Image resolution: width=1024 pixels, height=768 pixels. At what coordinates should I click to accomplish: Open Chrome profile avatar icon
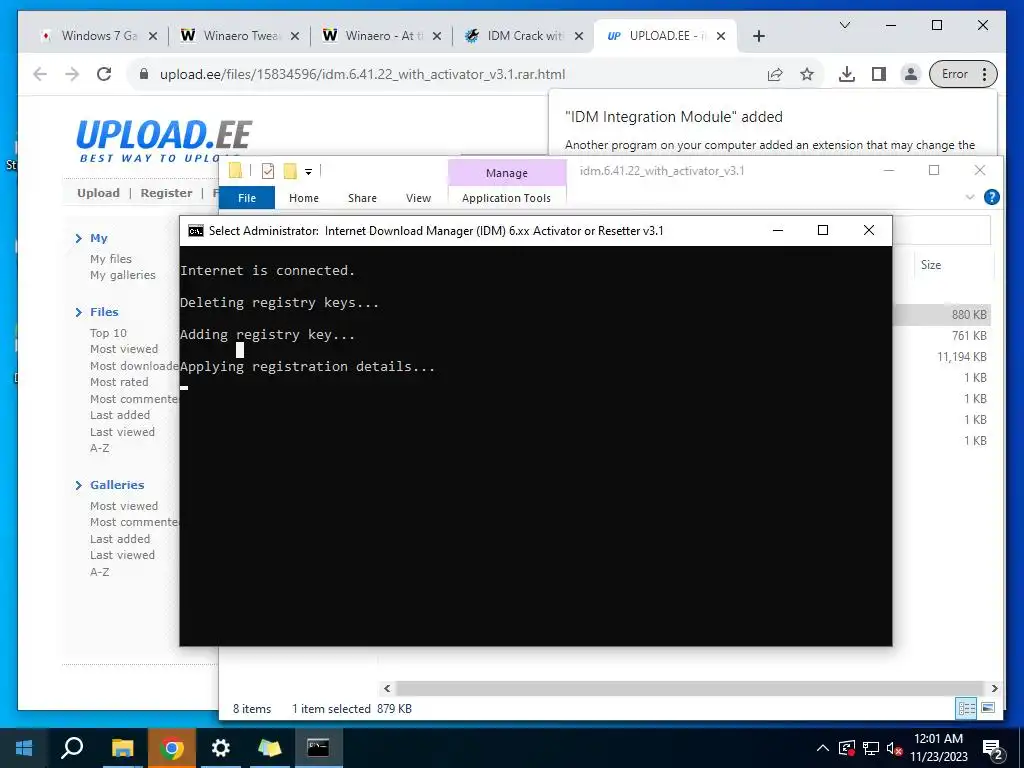point(910,74)
